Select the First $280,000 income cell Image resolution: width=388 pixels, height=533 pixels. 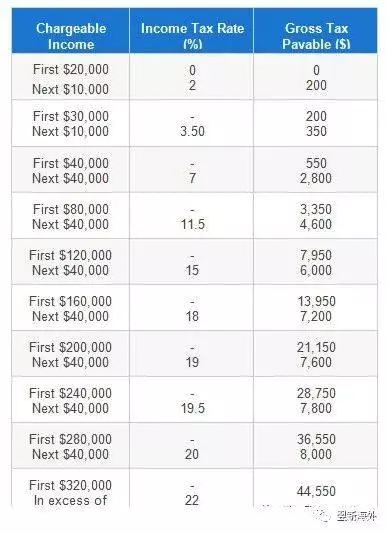(x=70, y=439)
